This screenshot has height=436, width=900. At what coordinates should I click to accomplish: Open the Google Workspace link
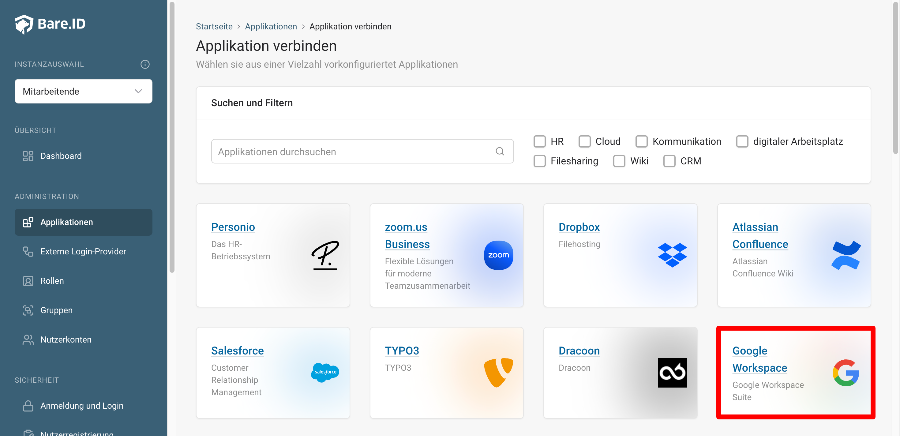759,360
